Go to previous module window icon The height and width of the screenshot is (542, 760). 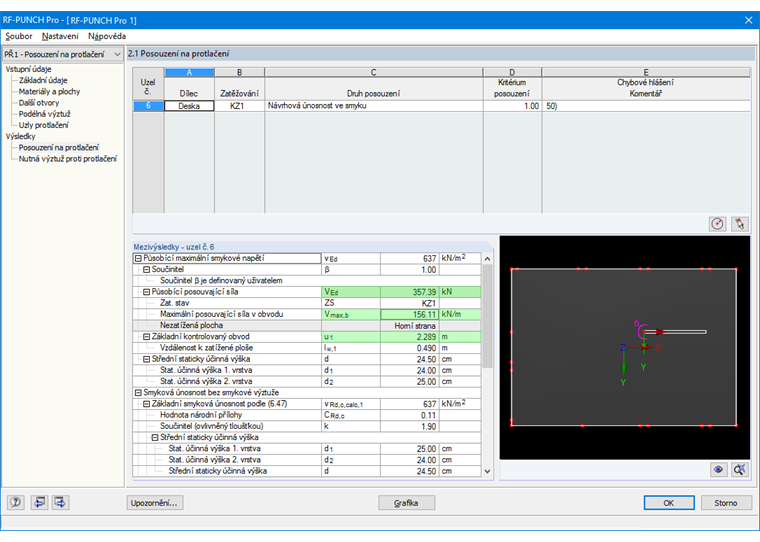39,502
